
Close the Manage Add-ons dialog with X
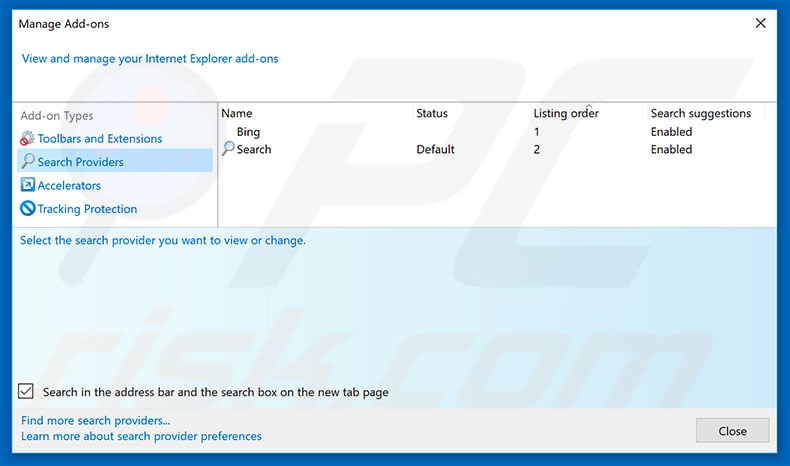760,23
